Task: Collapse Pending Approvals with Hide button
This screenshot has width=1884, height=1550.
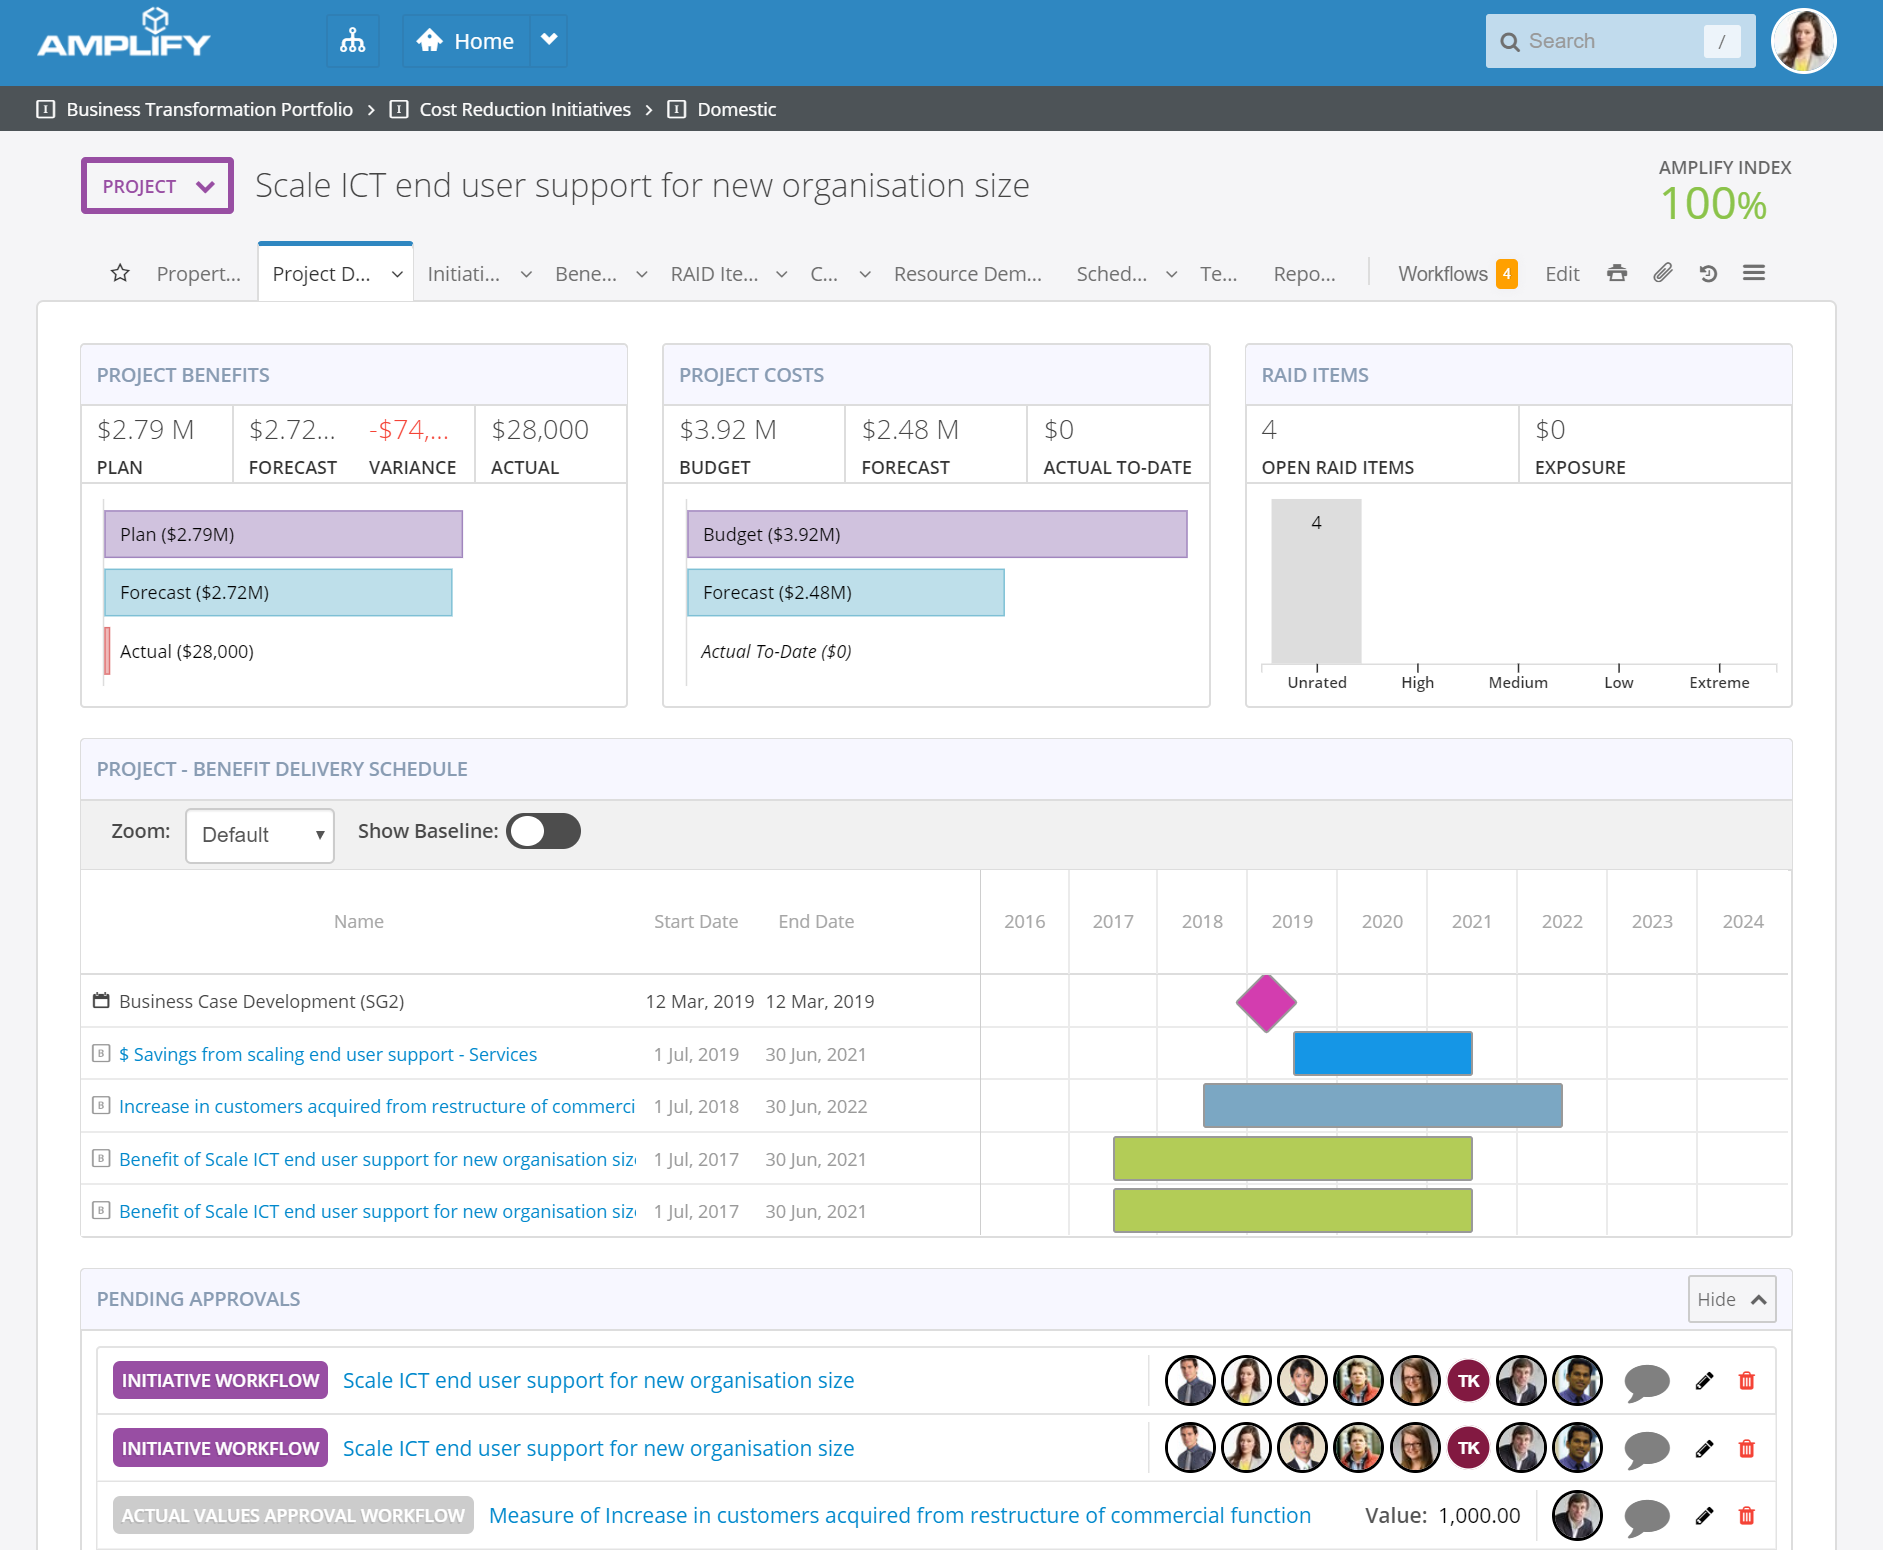Action: click(1731, 1299)
